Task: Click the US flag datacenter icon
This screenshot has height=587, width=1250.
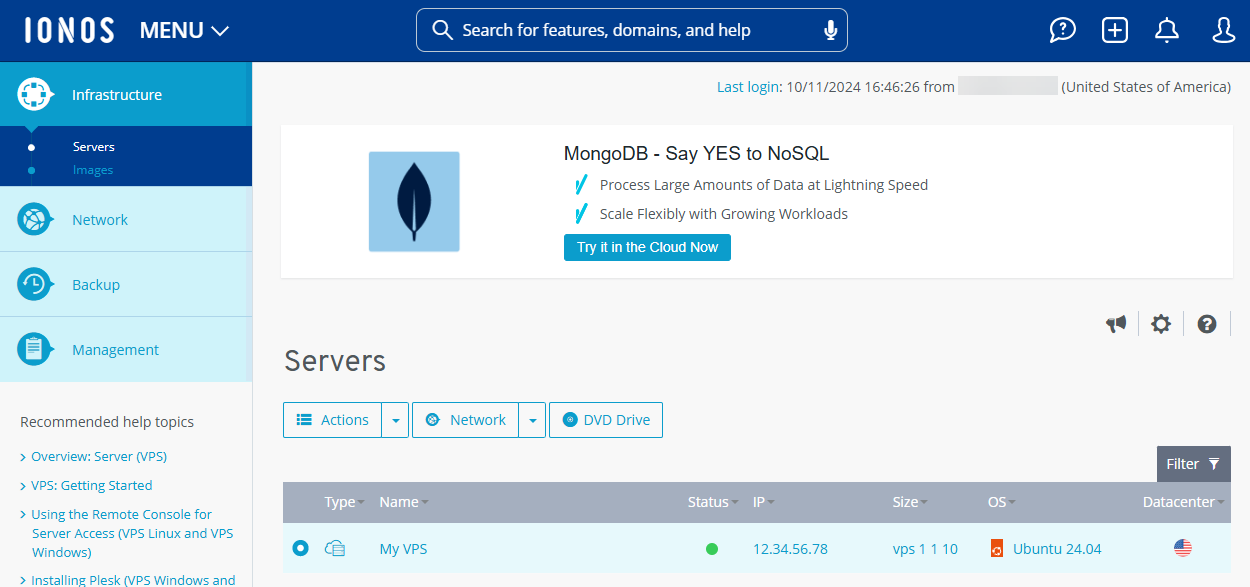Action: [x=1183, y=548]
